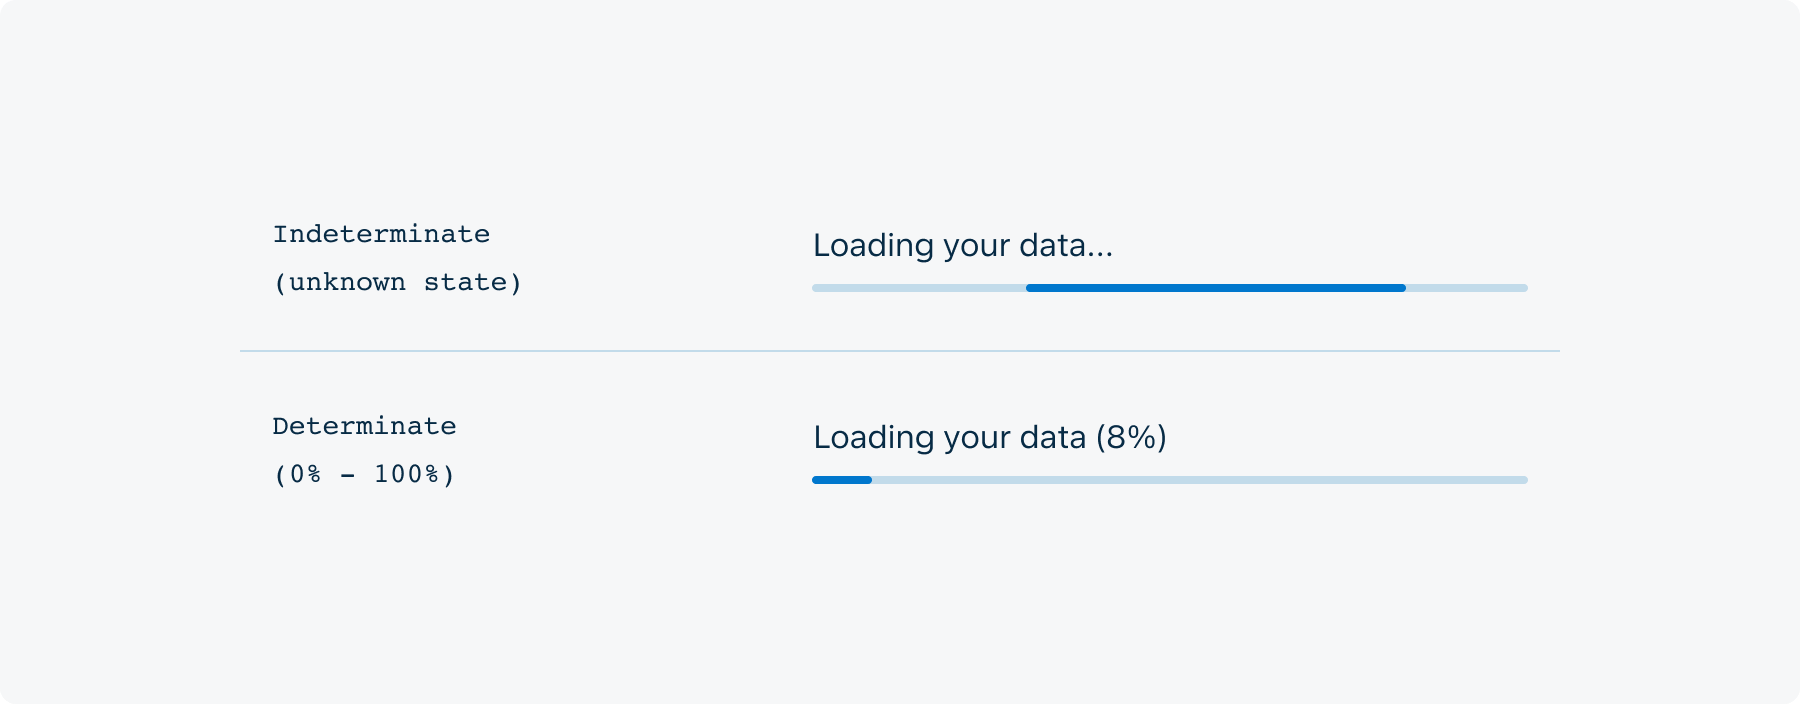Click the word "Loading" in the determinate label

click(x=861, y=437)
